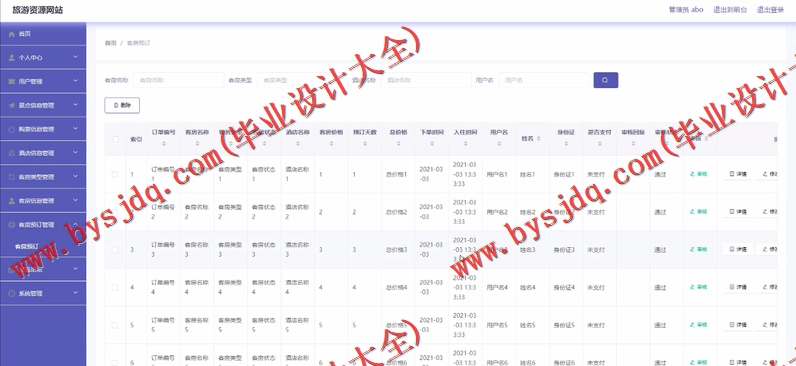Sort by 客房价格 column arrows
This screenshot has height=366, width=796.
pyautogui.click(x=331, y=144)
